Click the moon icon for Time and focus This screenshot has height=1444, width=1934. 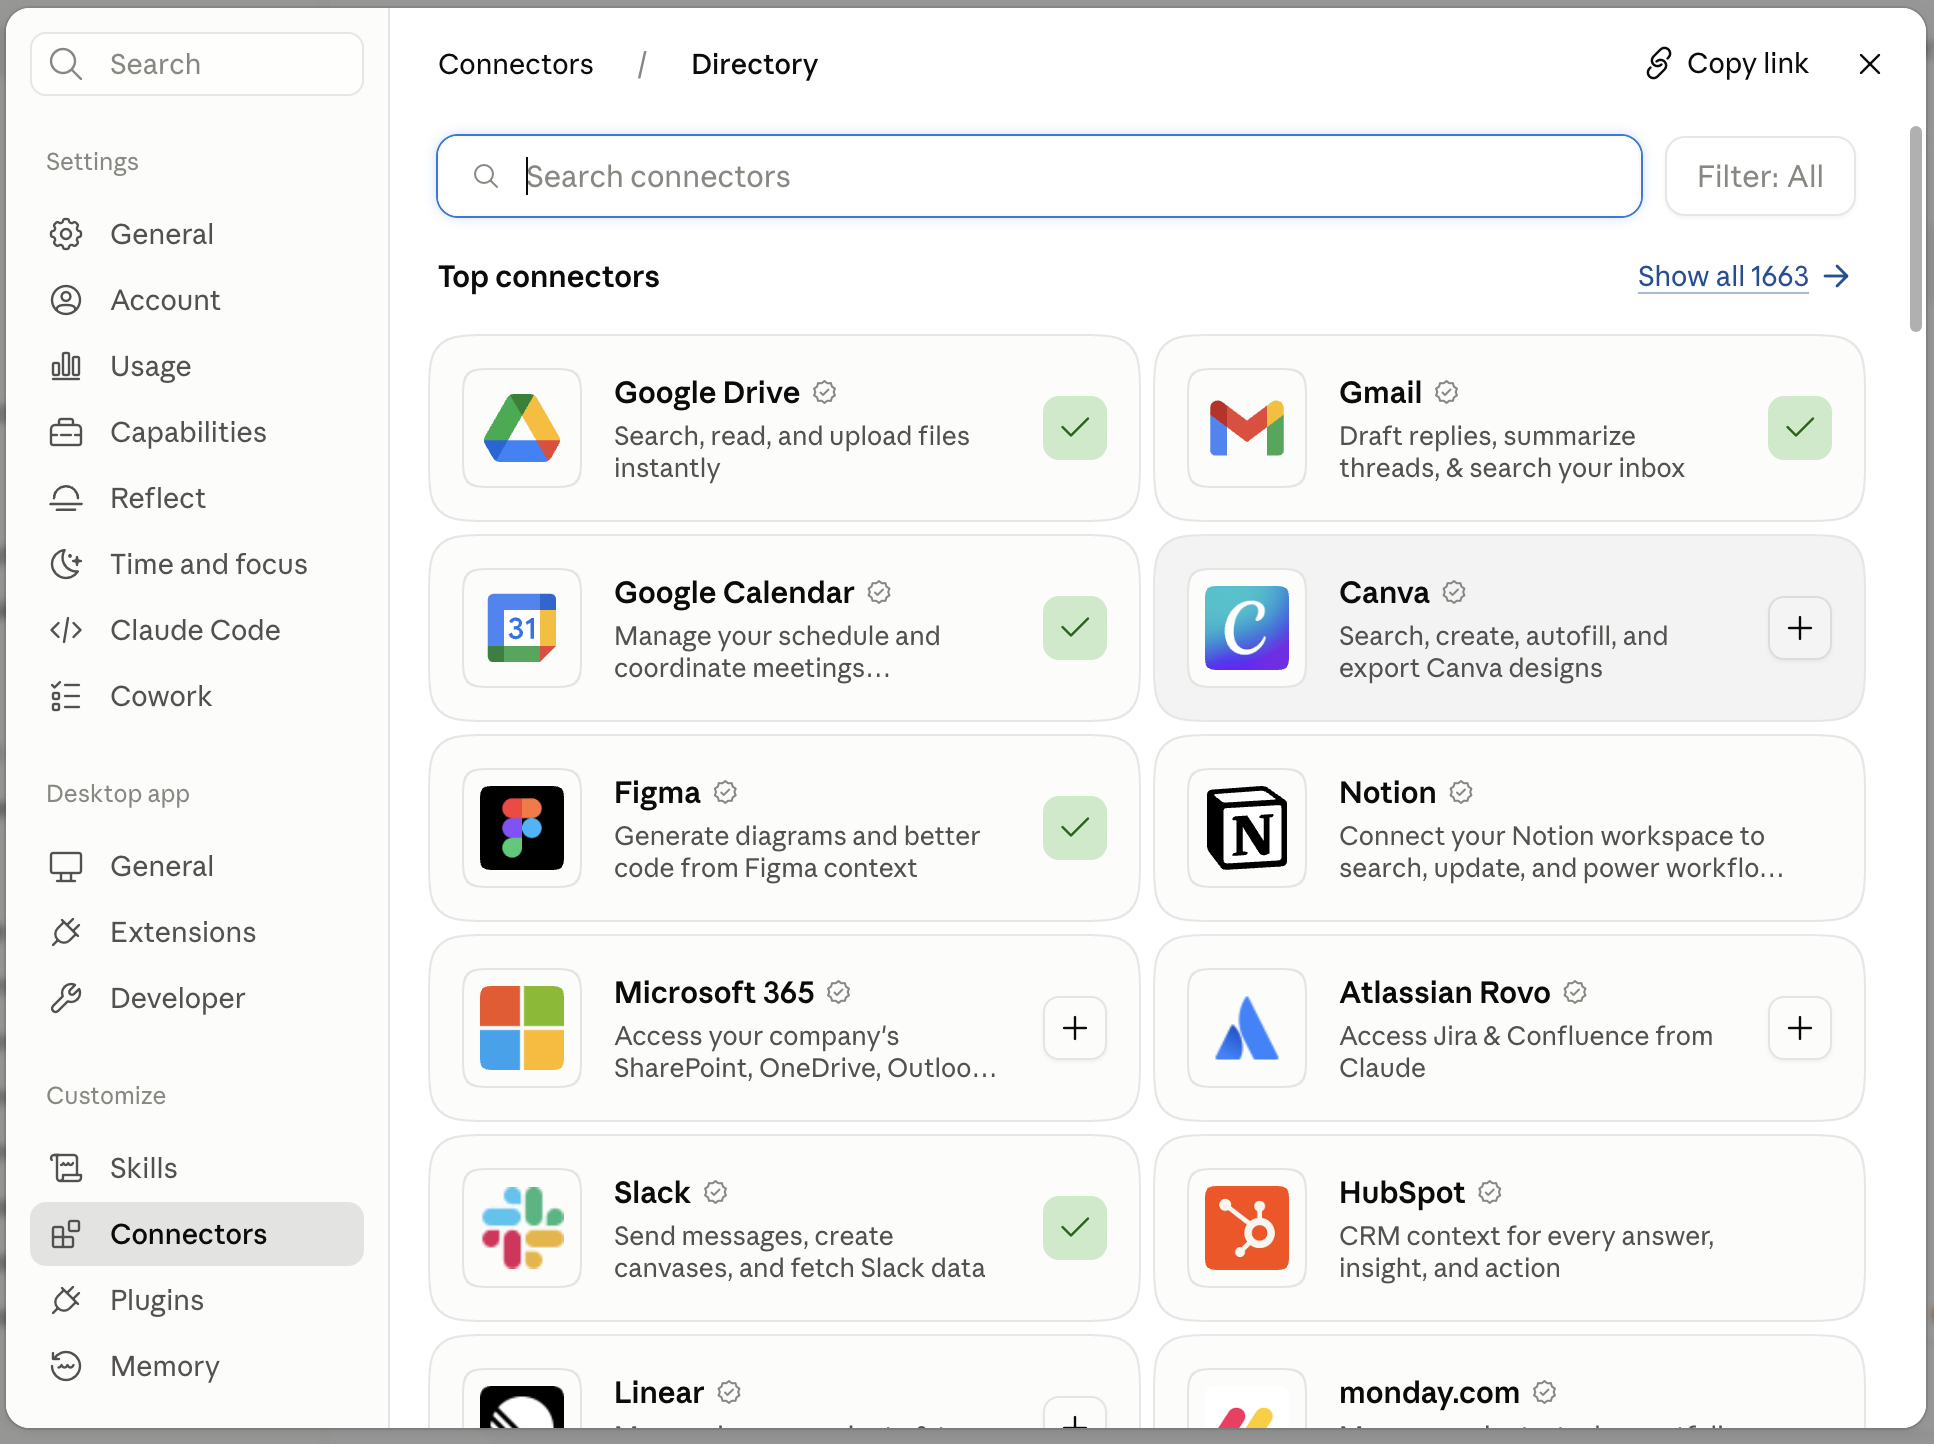click(66, 564)
